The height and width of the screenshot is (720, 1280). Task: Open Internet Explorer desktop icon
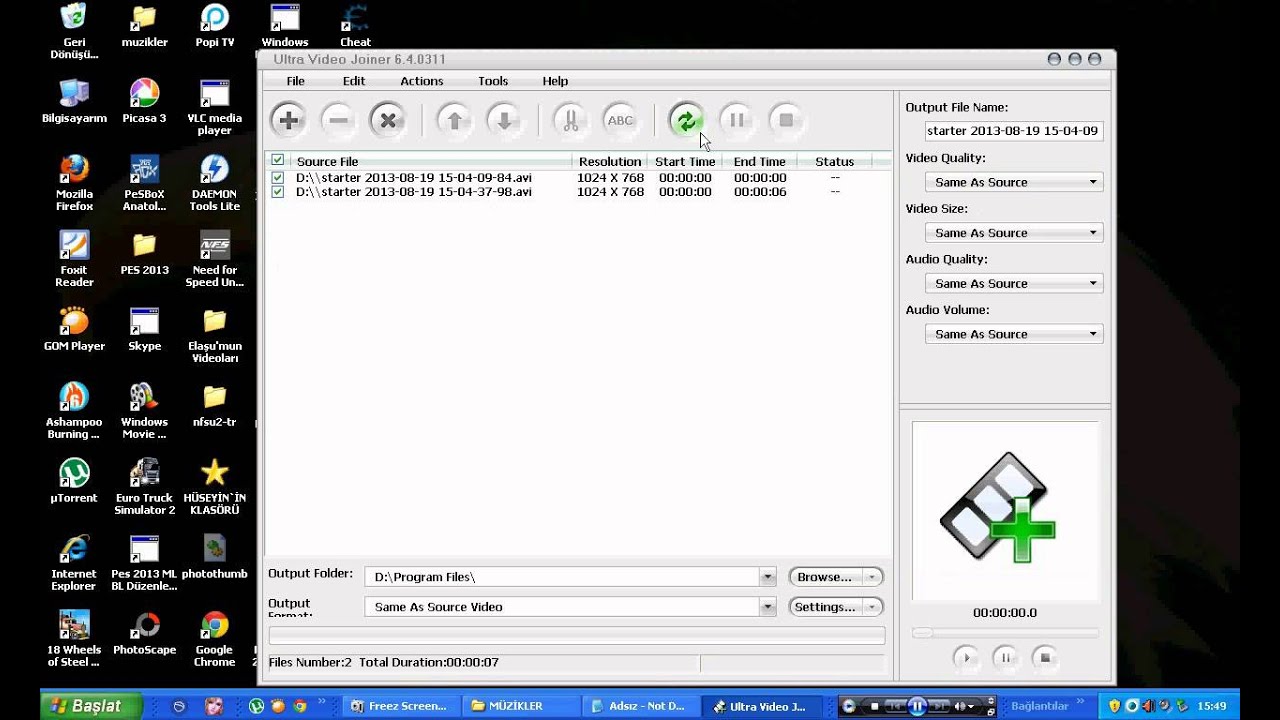[74, 563]
